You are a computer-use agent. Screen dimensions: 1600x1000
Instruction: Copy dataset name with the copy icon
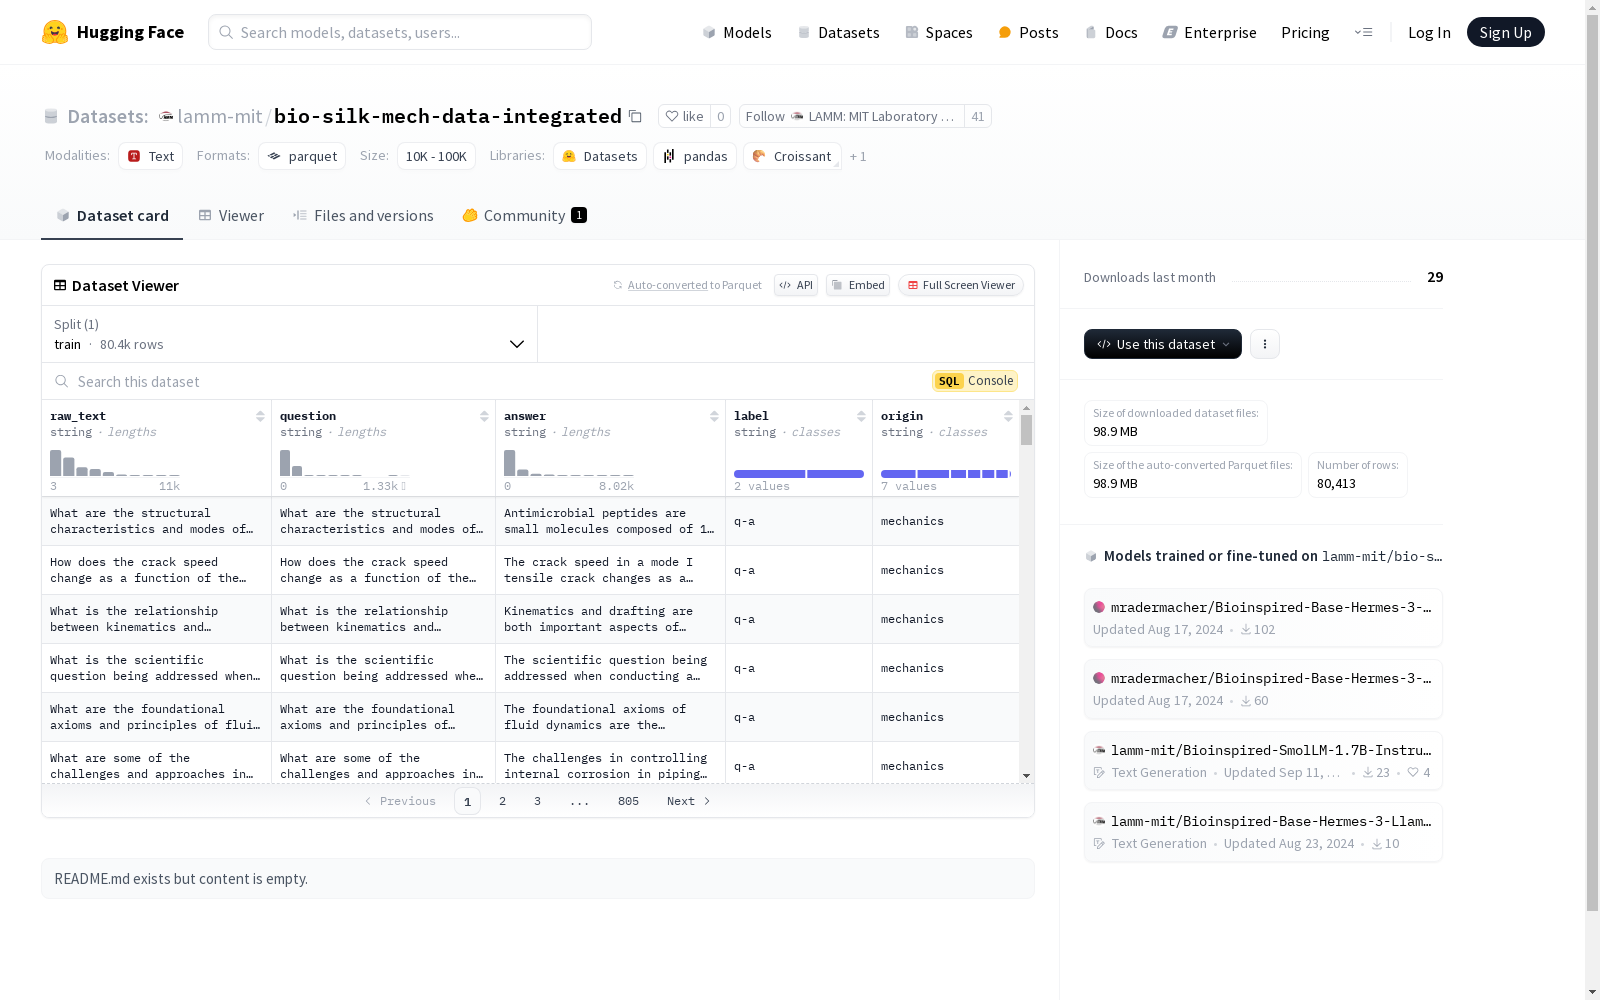pos(635,116)
